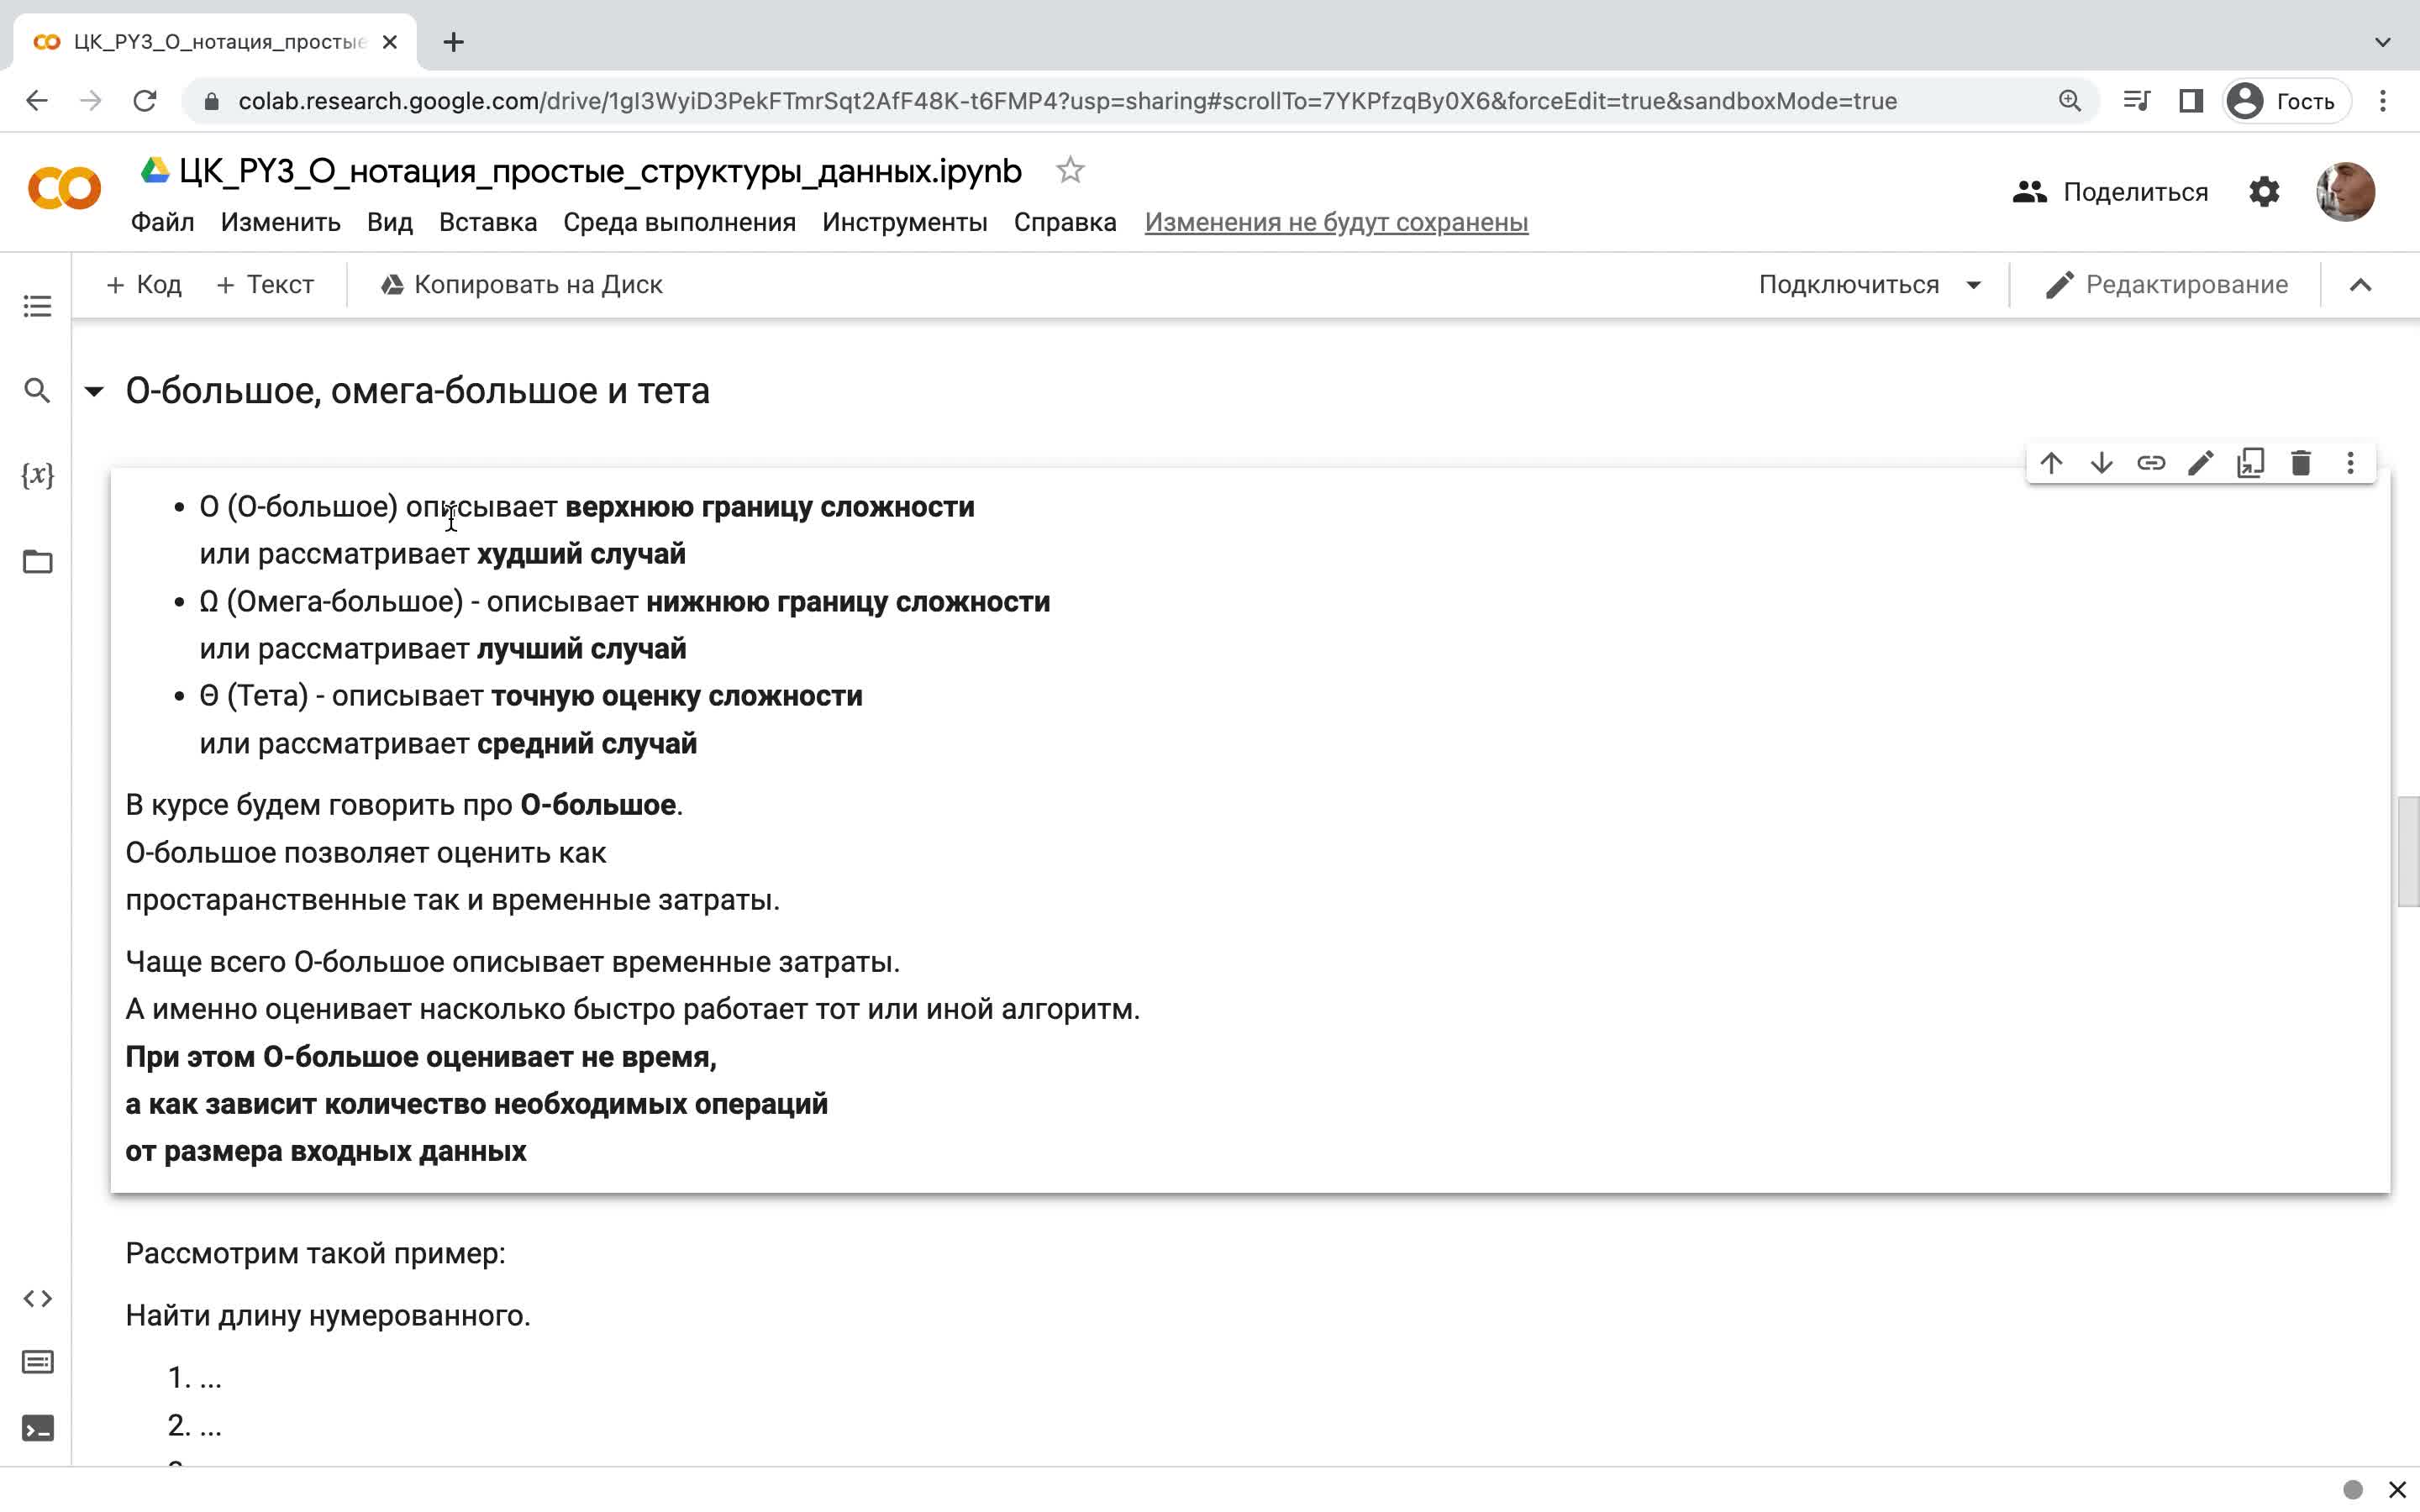Click the page vertical scrollbar thumb

pos(2408,851)
